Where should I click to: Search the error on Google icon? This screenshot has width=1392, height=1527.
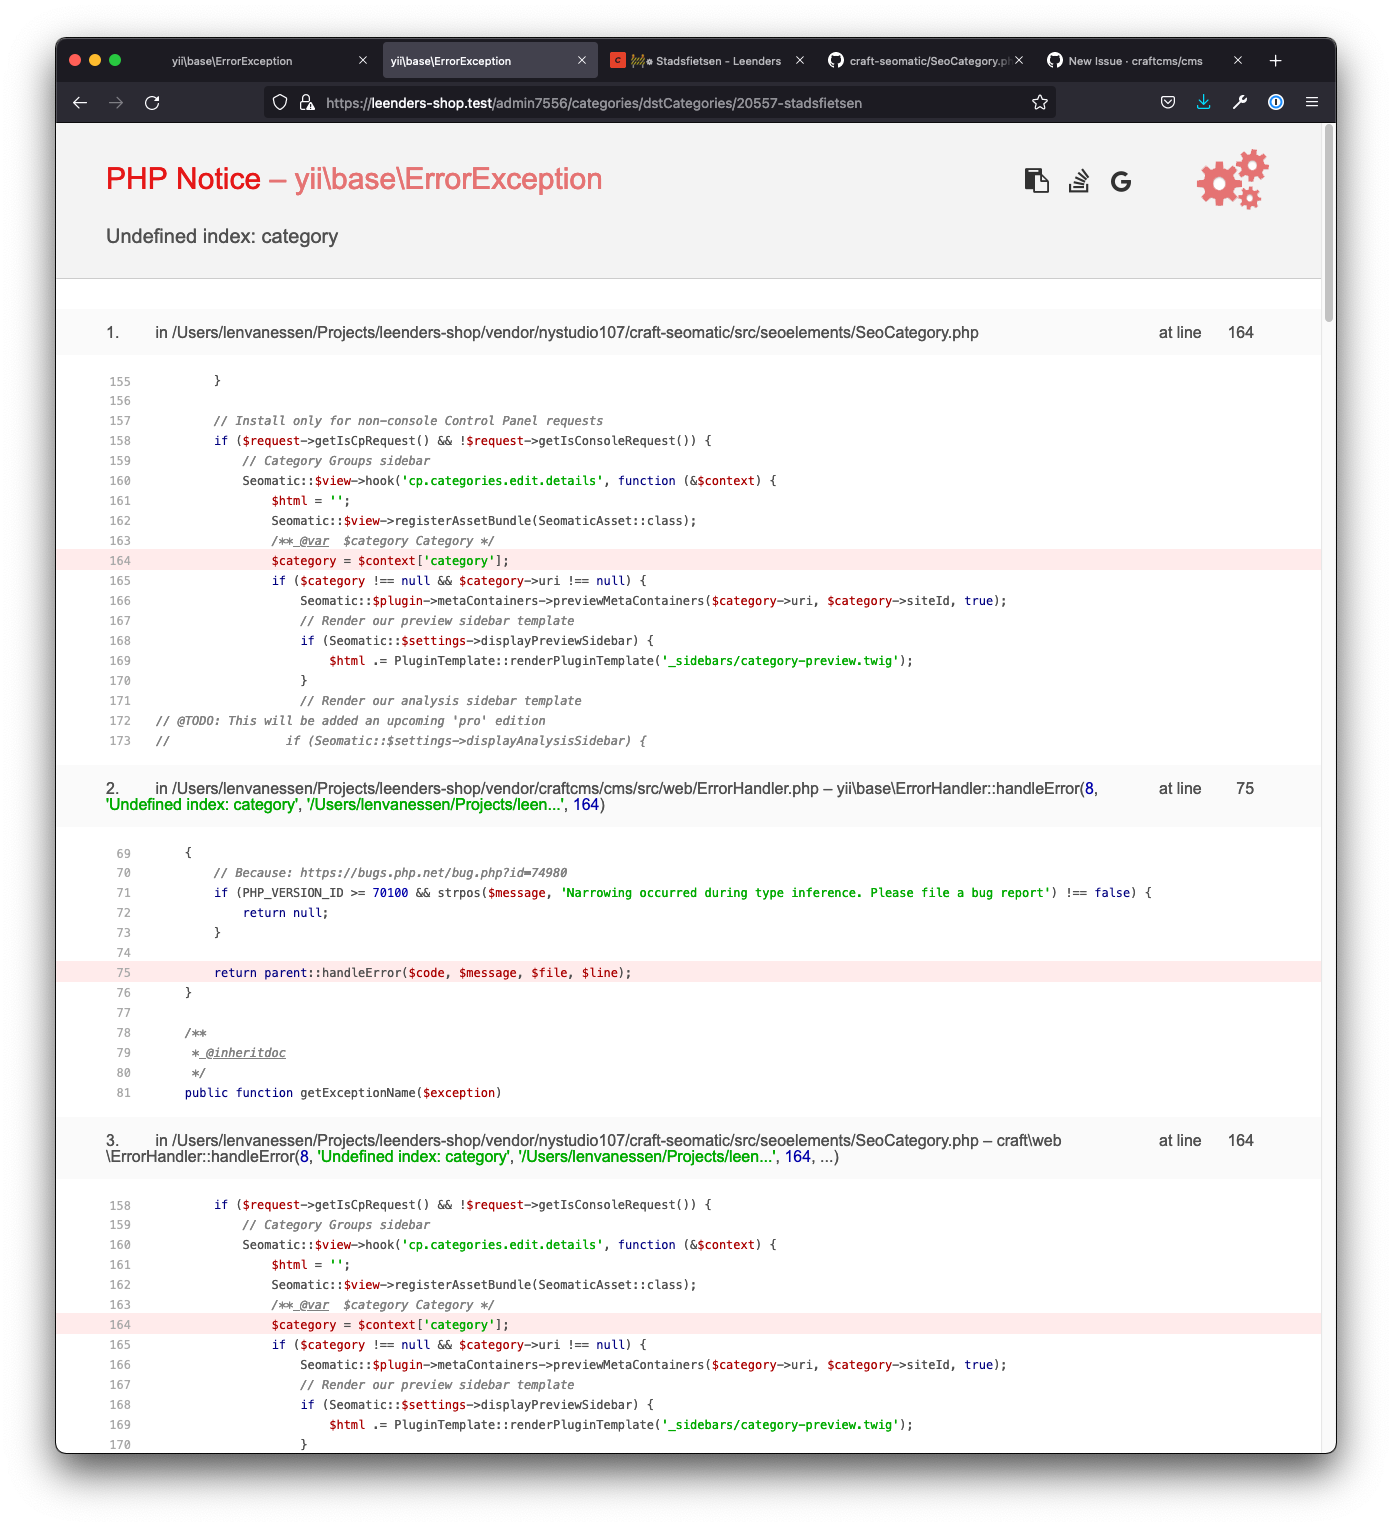pyautogui.click(x=1121, y=181)
